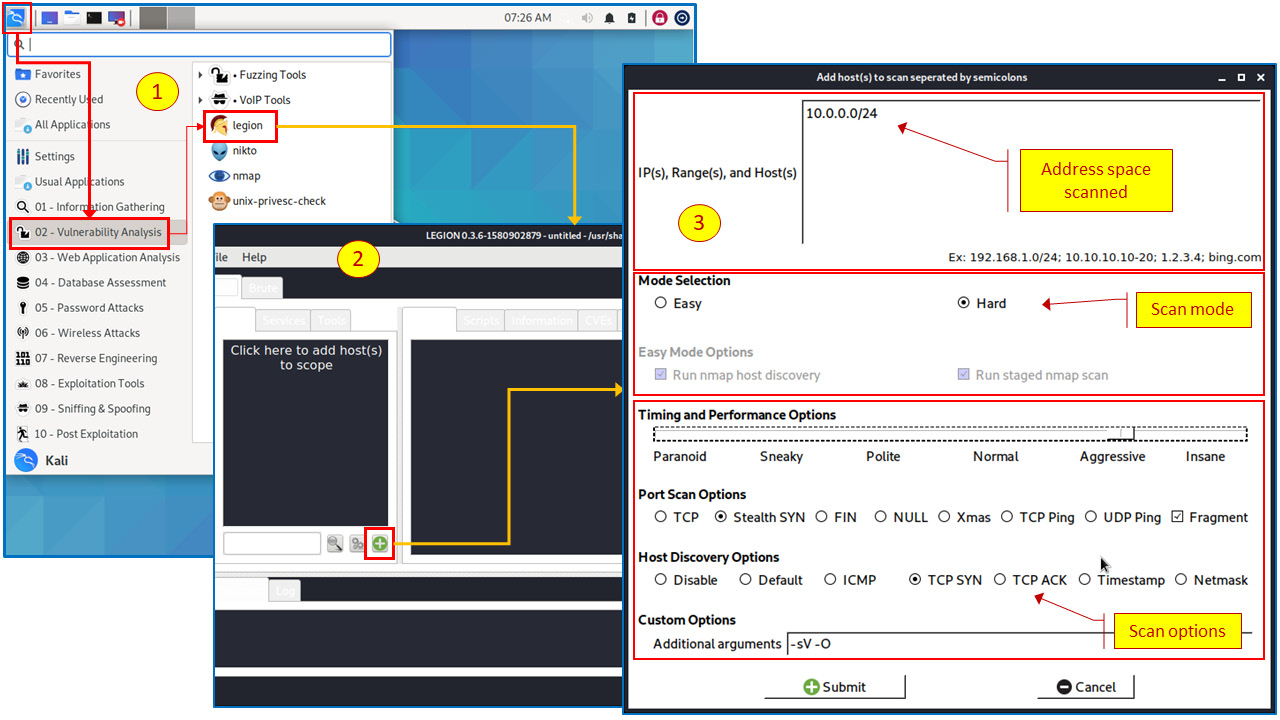Toggle Run staged nmap scan checkbox
This screenshot has height=720, width=1280.
[x=964, y=375]
